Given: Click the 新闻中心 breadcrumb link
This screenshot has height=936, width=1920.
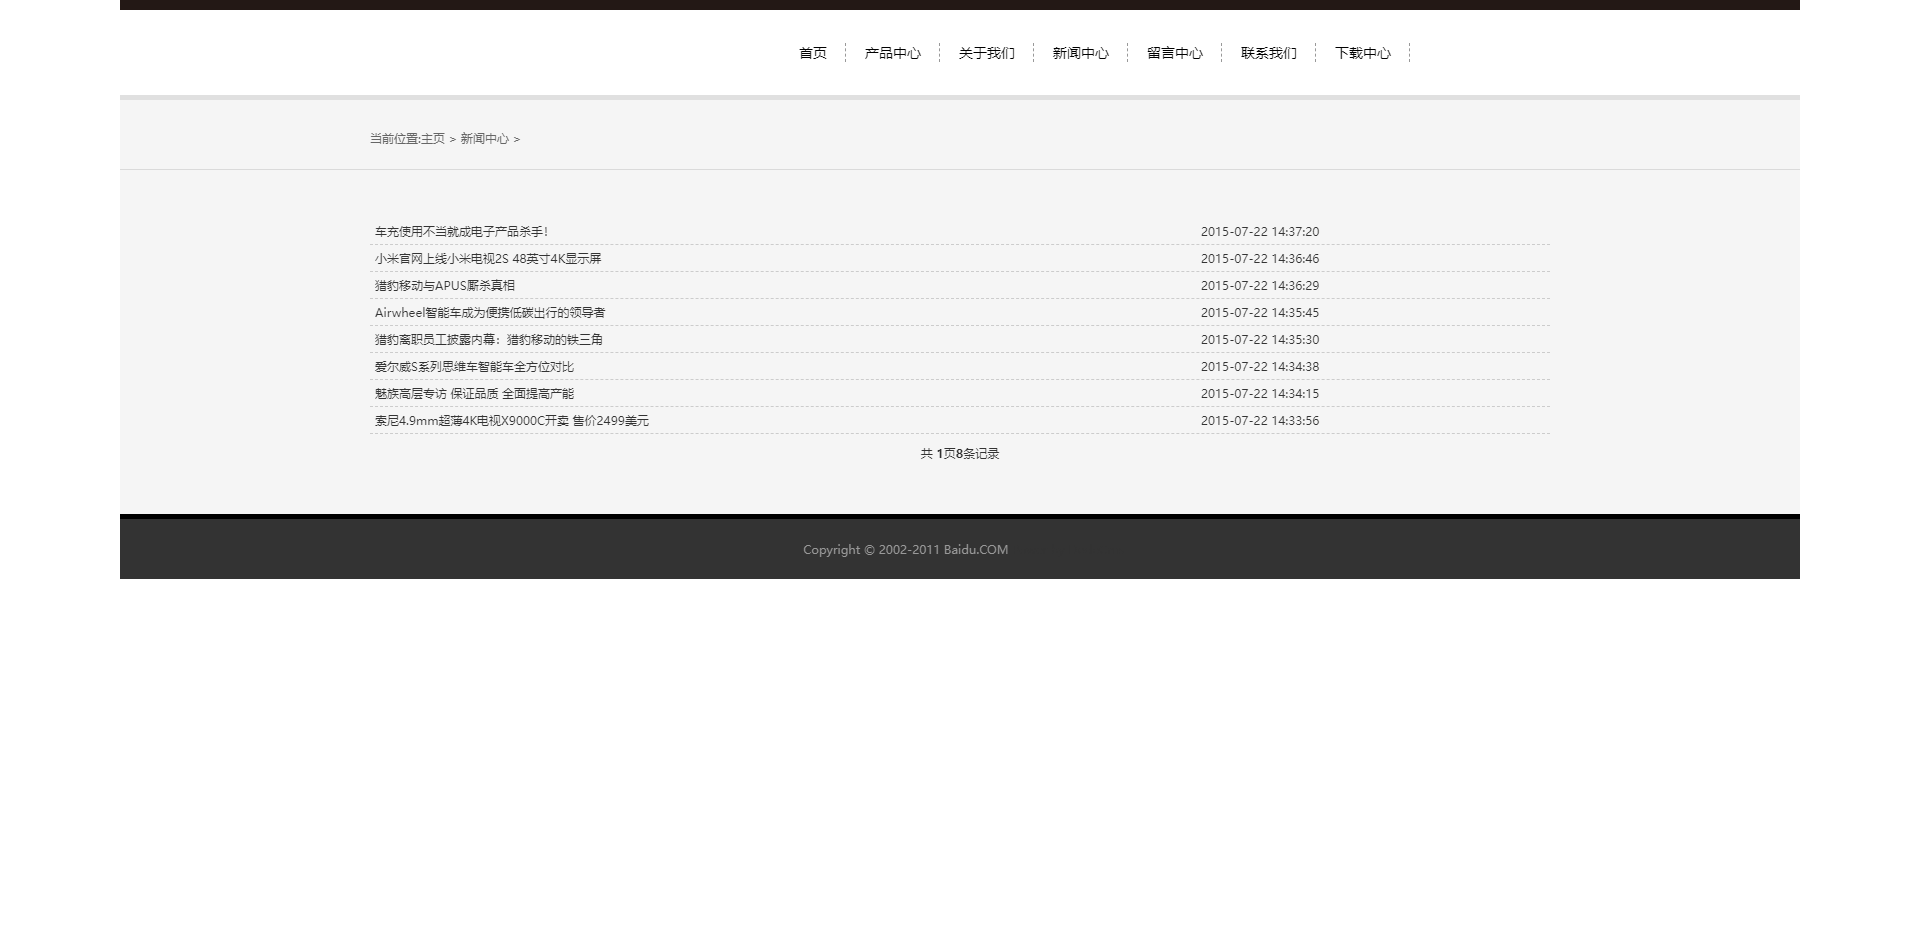Looking at the screenshot, I should point(484,139).
